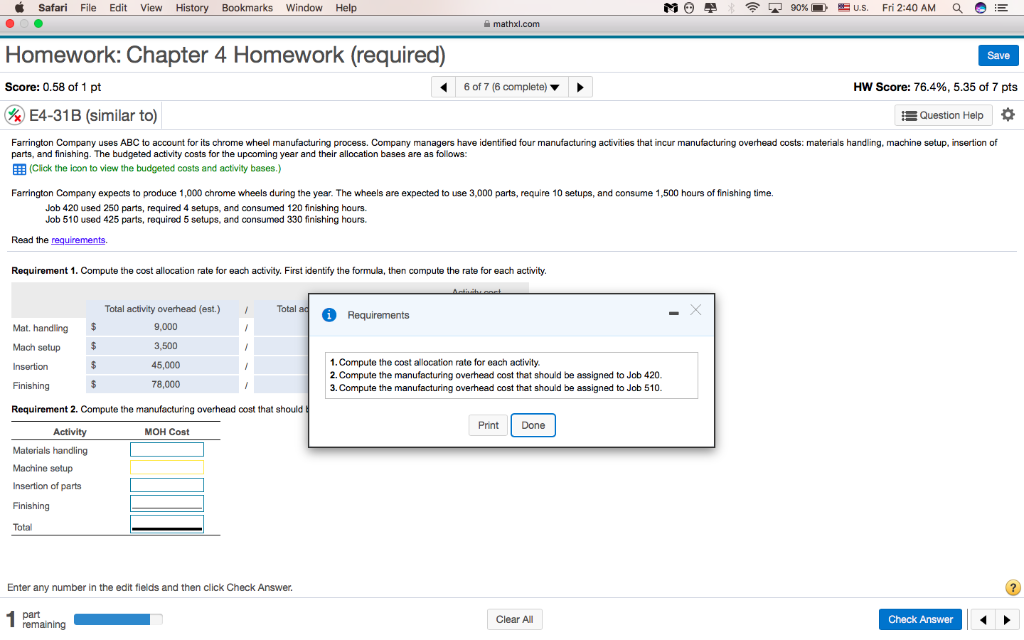
Task: Click the yellow help question mark icon
Action: [x=1012, y=588]
